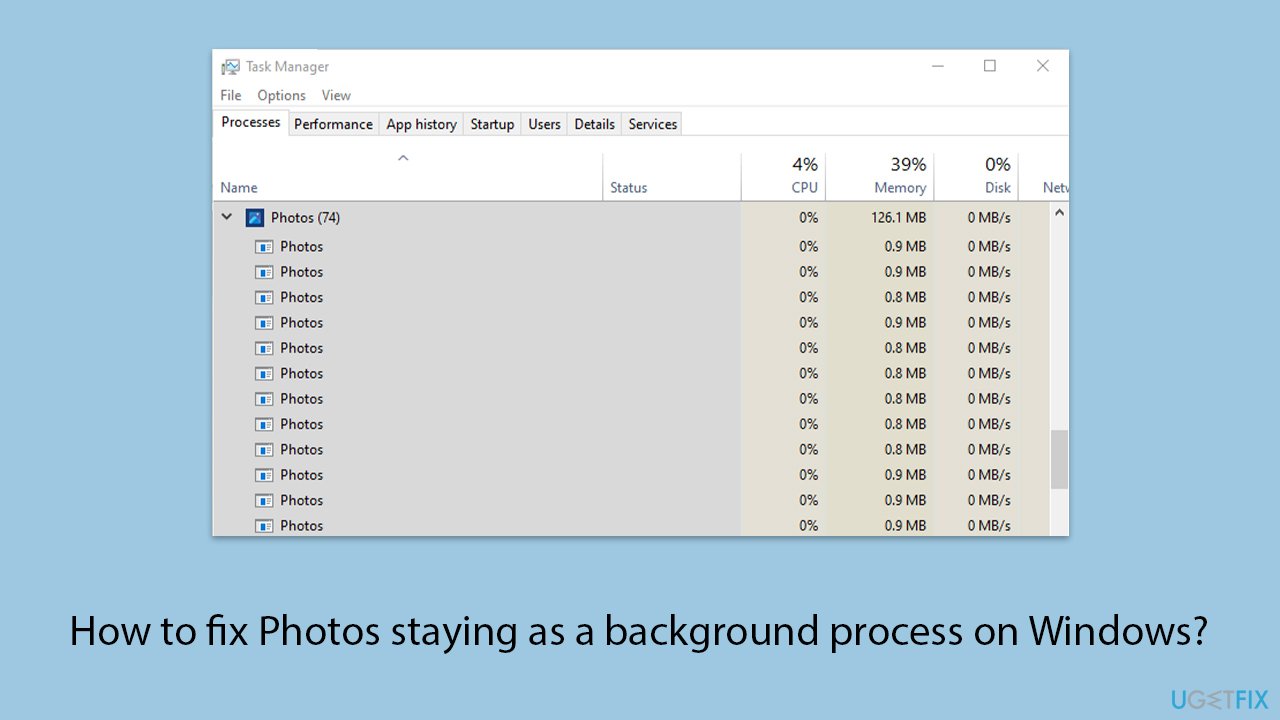Go to the Users tab
Viewport: 1280px width, 720px height.
[x=544, y=124]
